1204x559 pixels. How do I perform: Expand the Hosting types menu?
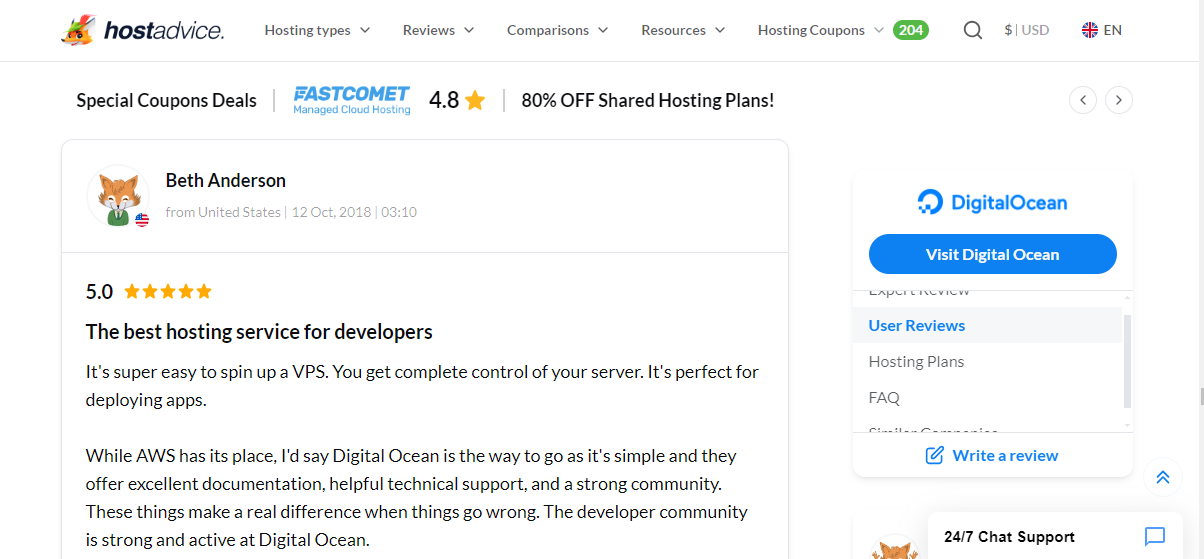[317, 30]
